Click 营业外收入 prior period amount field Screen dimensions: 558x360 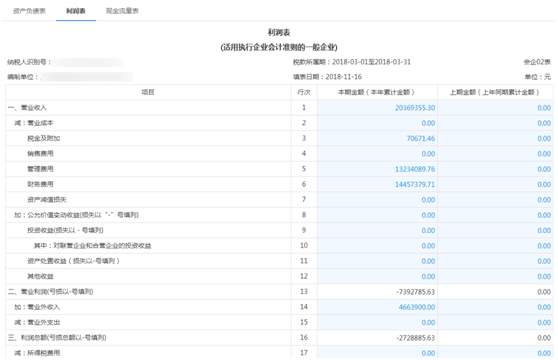(495, 307)
